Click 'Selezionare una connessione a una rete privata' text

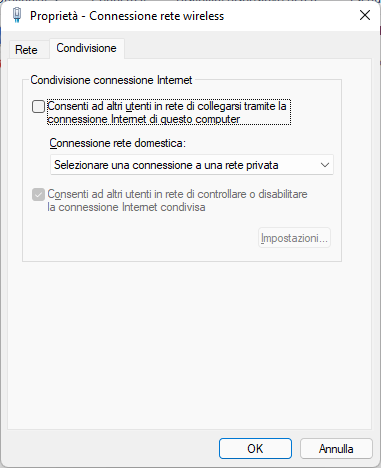166,165
